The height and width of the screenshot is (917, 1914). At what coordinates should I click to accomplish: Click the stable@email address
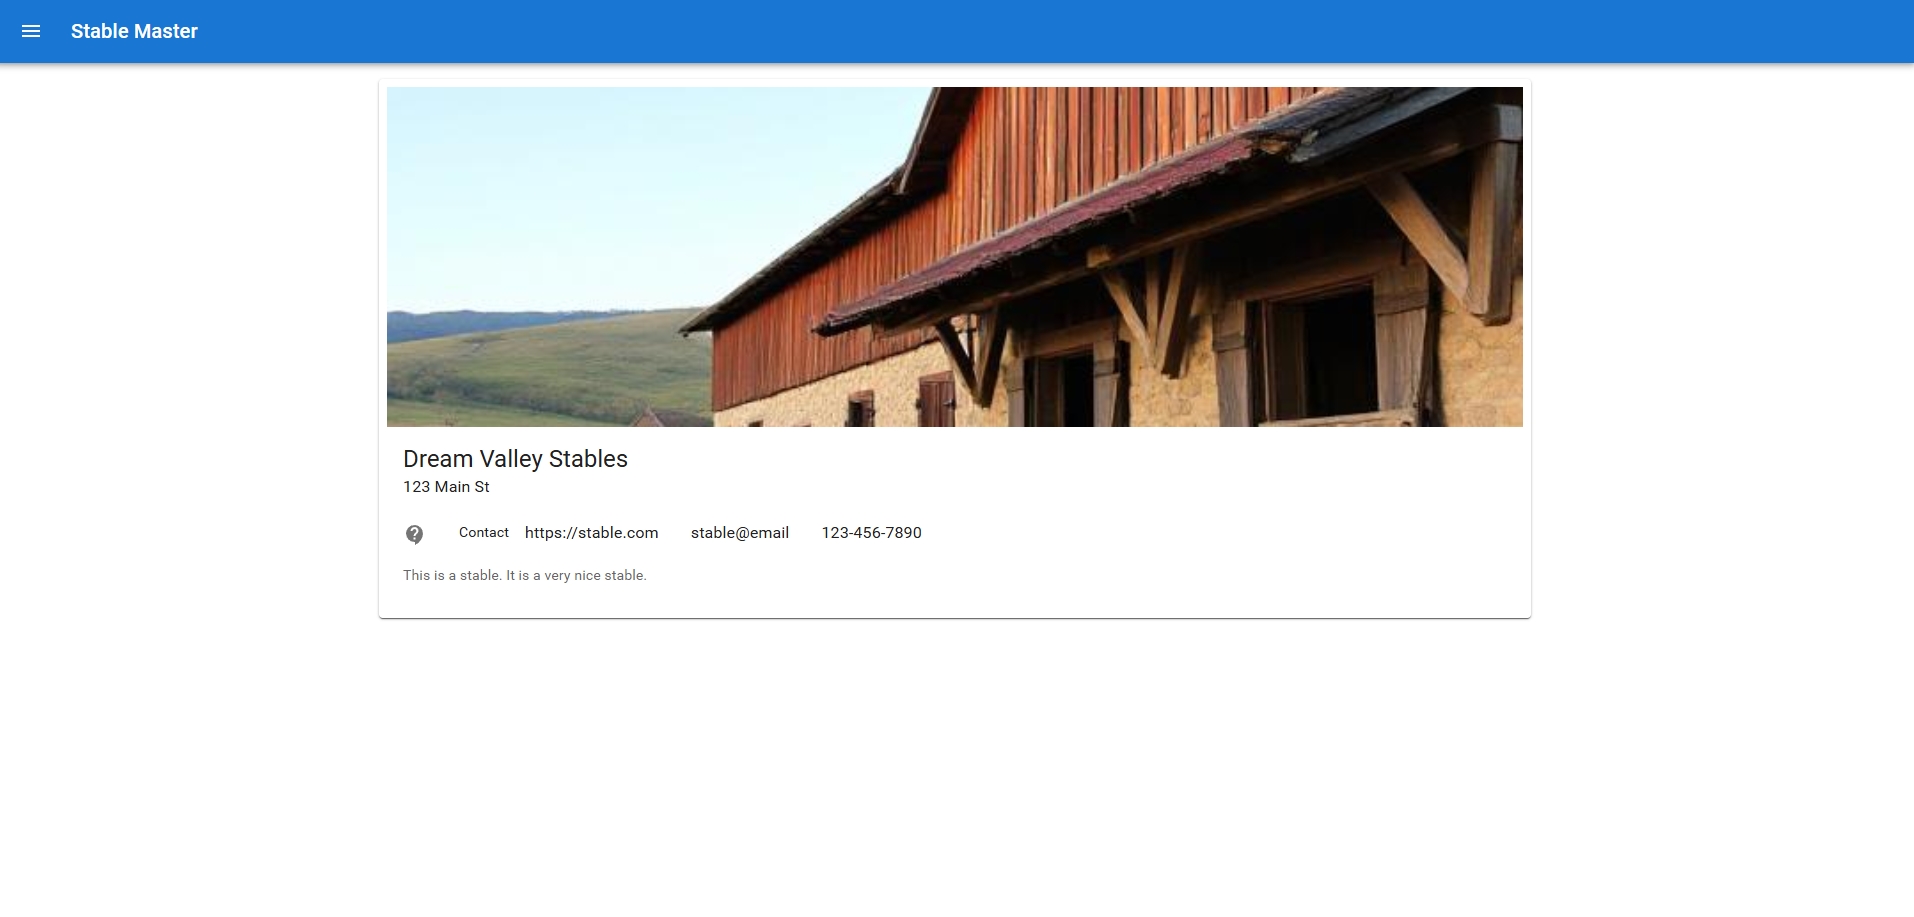740,533
